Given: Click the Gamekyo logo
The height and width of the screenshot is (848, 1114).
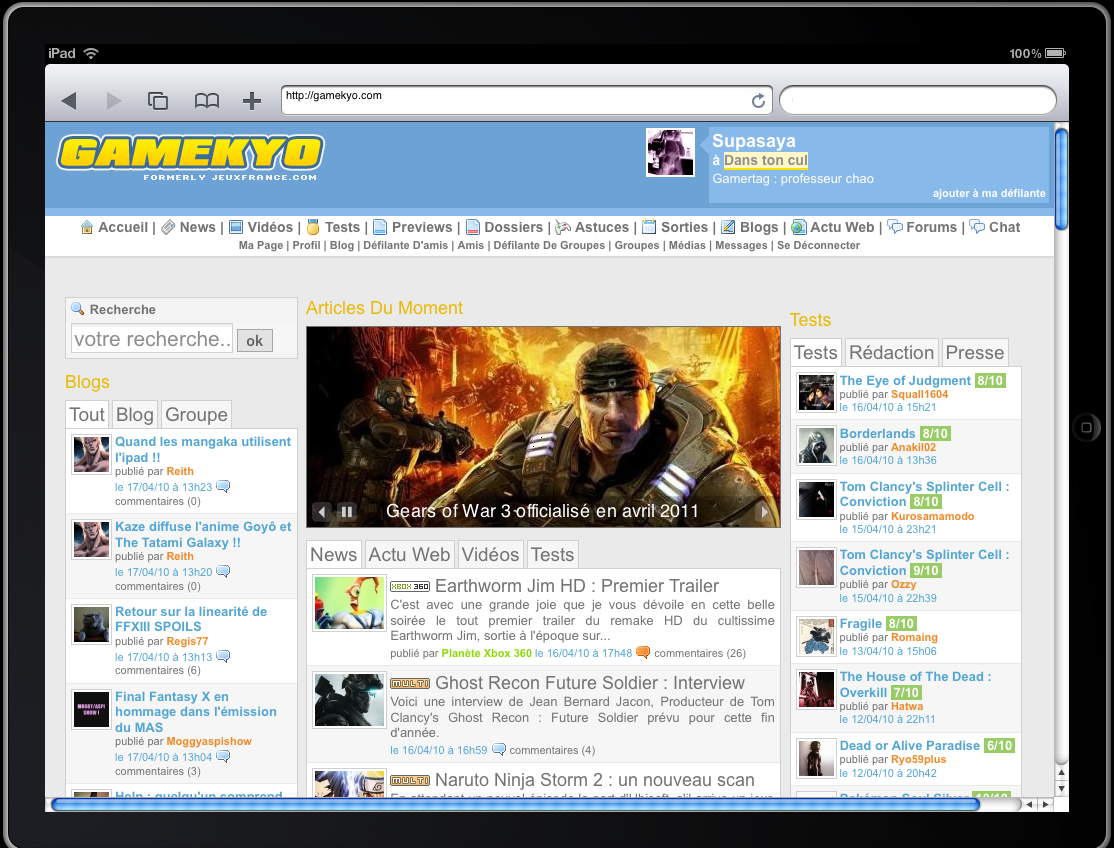Looking at the screenshot, I should pos(190,157).
